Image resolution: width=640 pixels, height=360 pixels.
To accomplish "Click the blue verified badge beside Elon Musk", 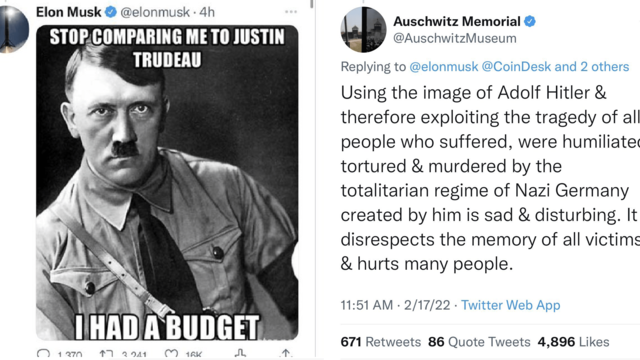I will pyautogui.click(x=111, y=12).
